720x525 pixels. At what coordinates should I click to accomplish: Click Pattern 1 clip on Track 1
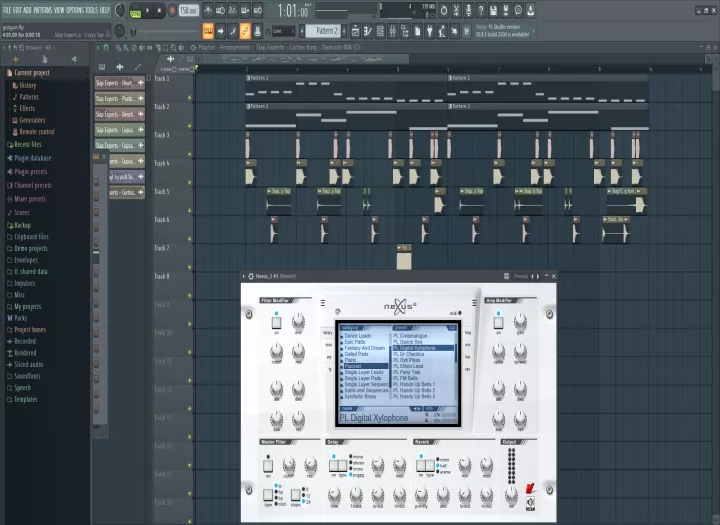(346, 89)
